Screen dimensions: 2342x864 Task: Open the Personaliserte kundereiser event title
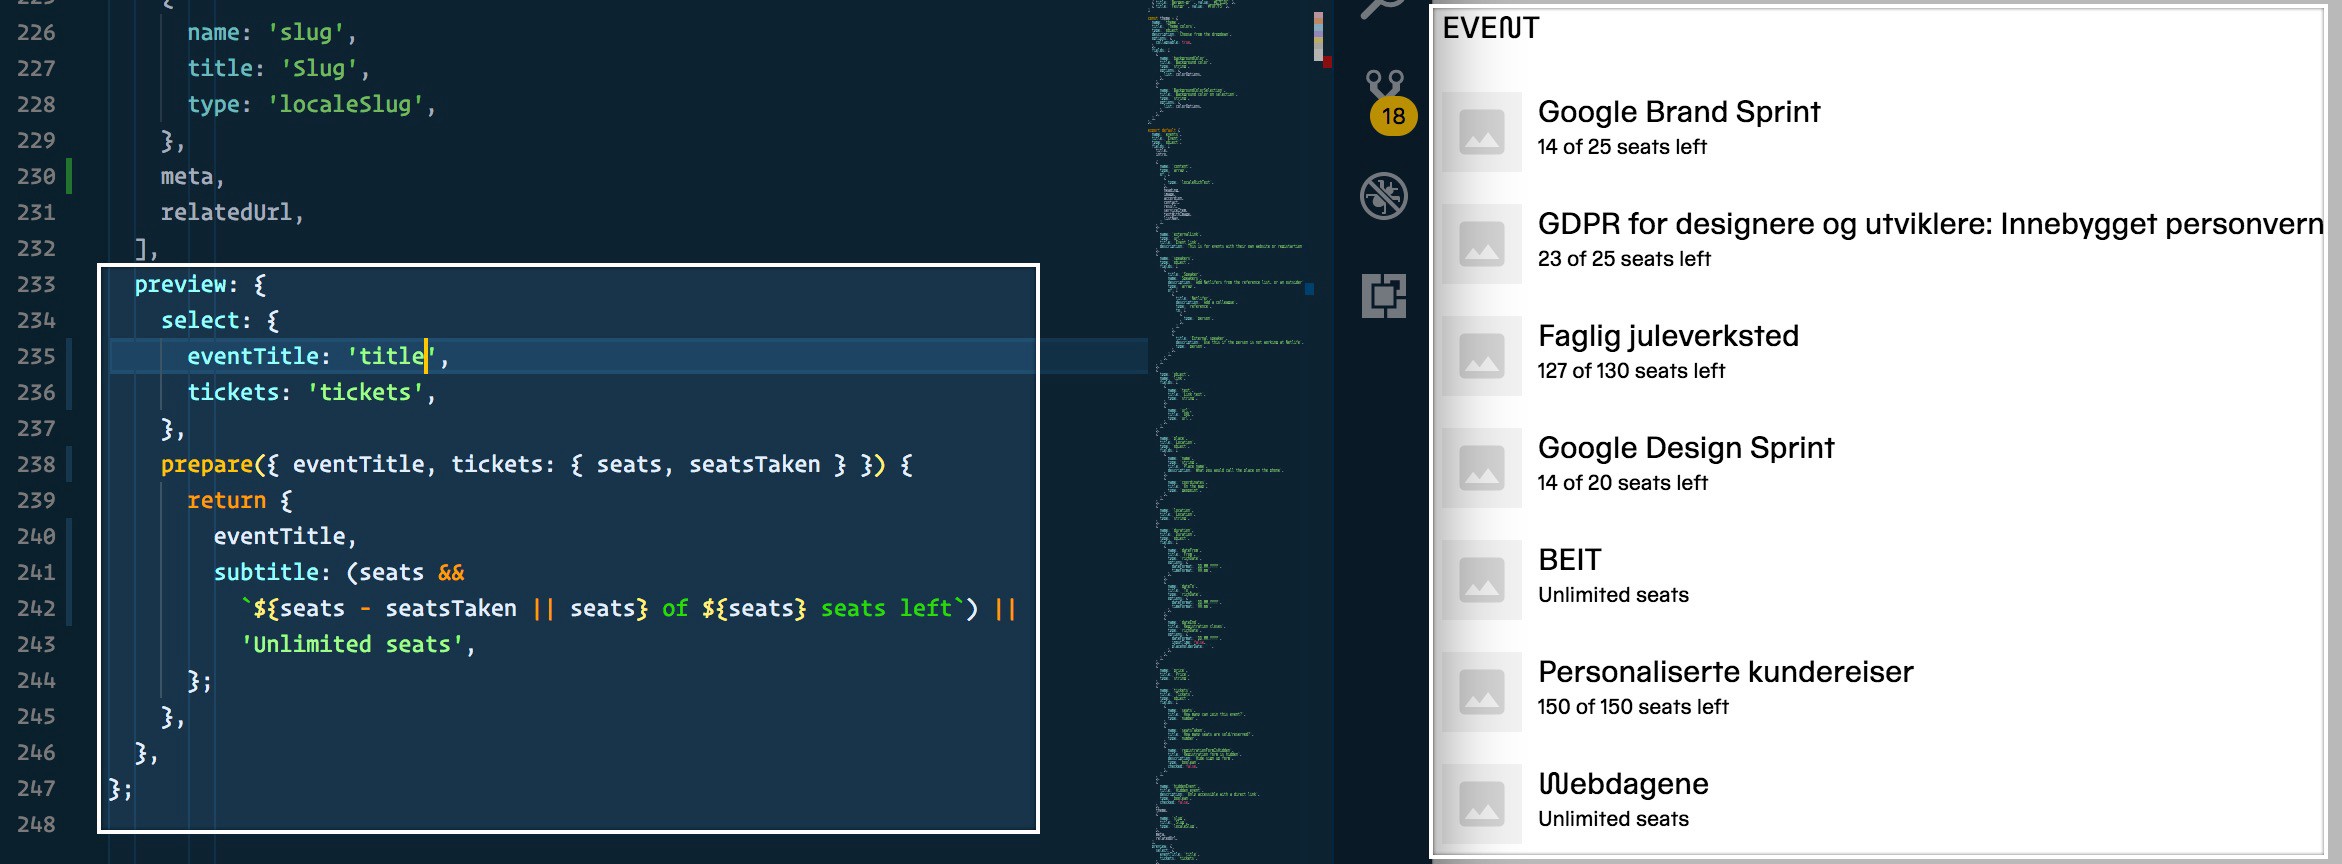pyautogui.click(x=1726, y=672)
